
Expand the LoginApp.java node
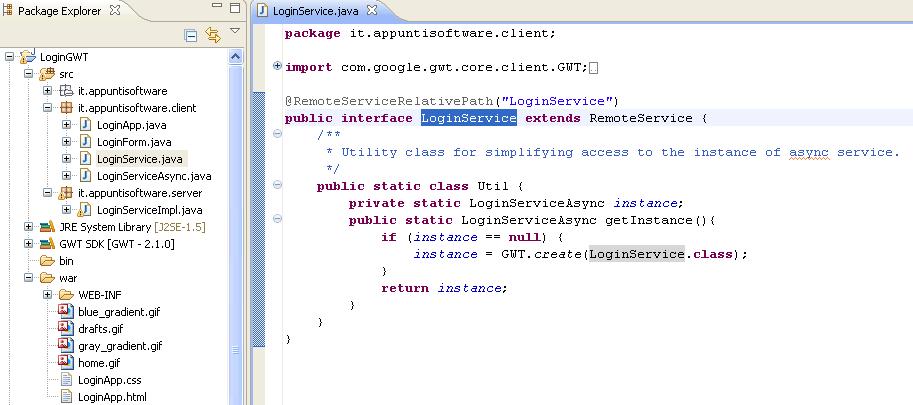[66, 125]
